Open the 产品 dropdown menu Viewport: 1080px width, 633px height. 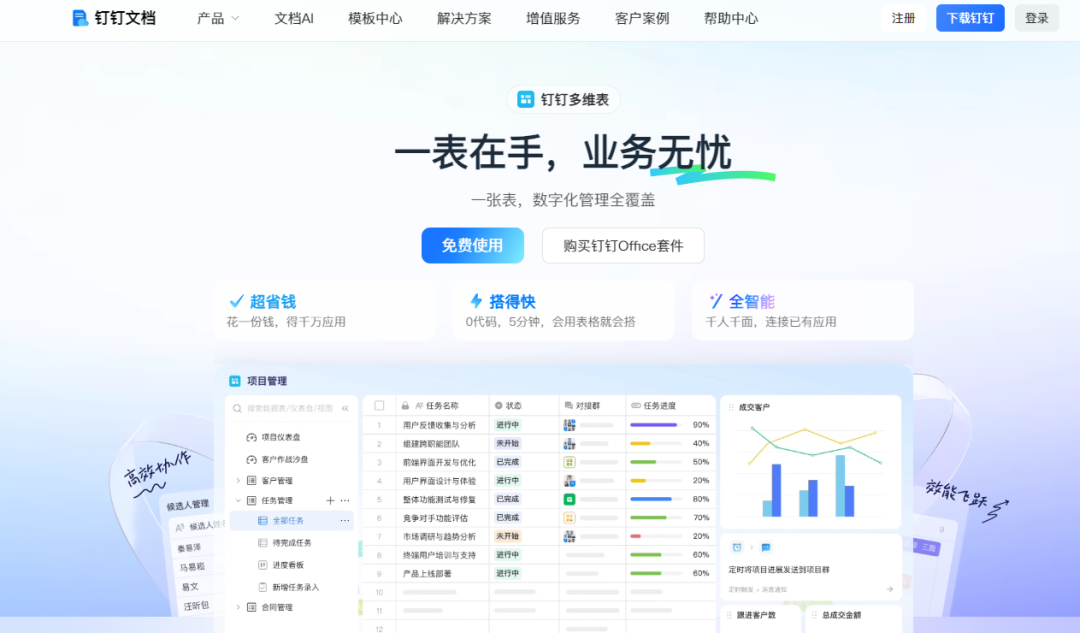pos(218,19)
